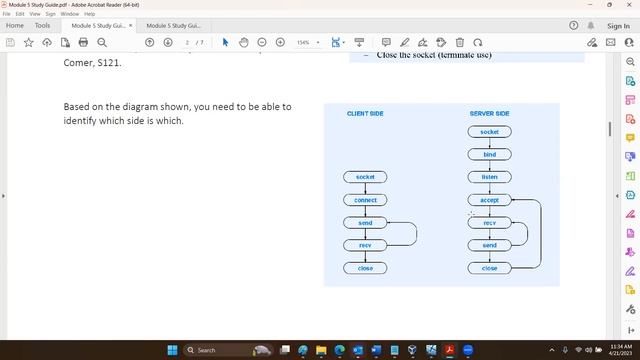640x360 pixels.
Task: Zoom in with plus button
Action: tap(280, 42)
